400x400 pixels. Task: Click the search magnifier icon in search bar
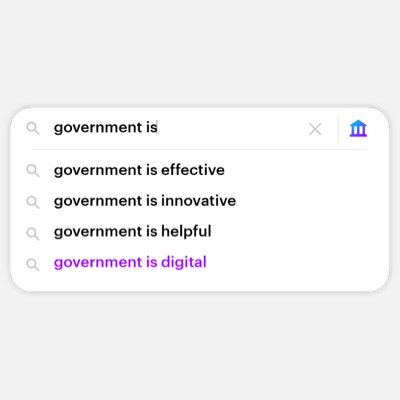coord(33,128)
